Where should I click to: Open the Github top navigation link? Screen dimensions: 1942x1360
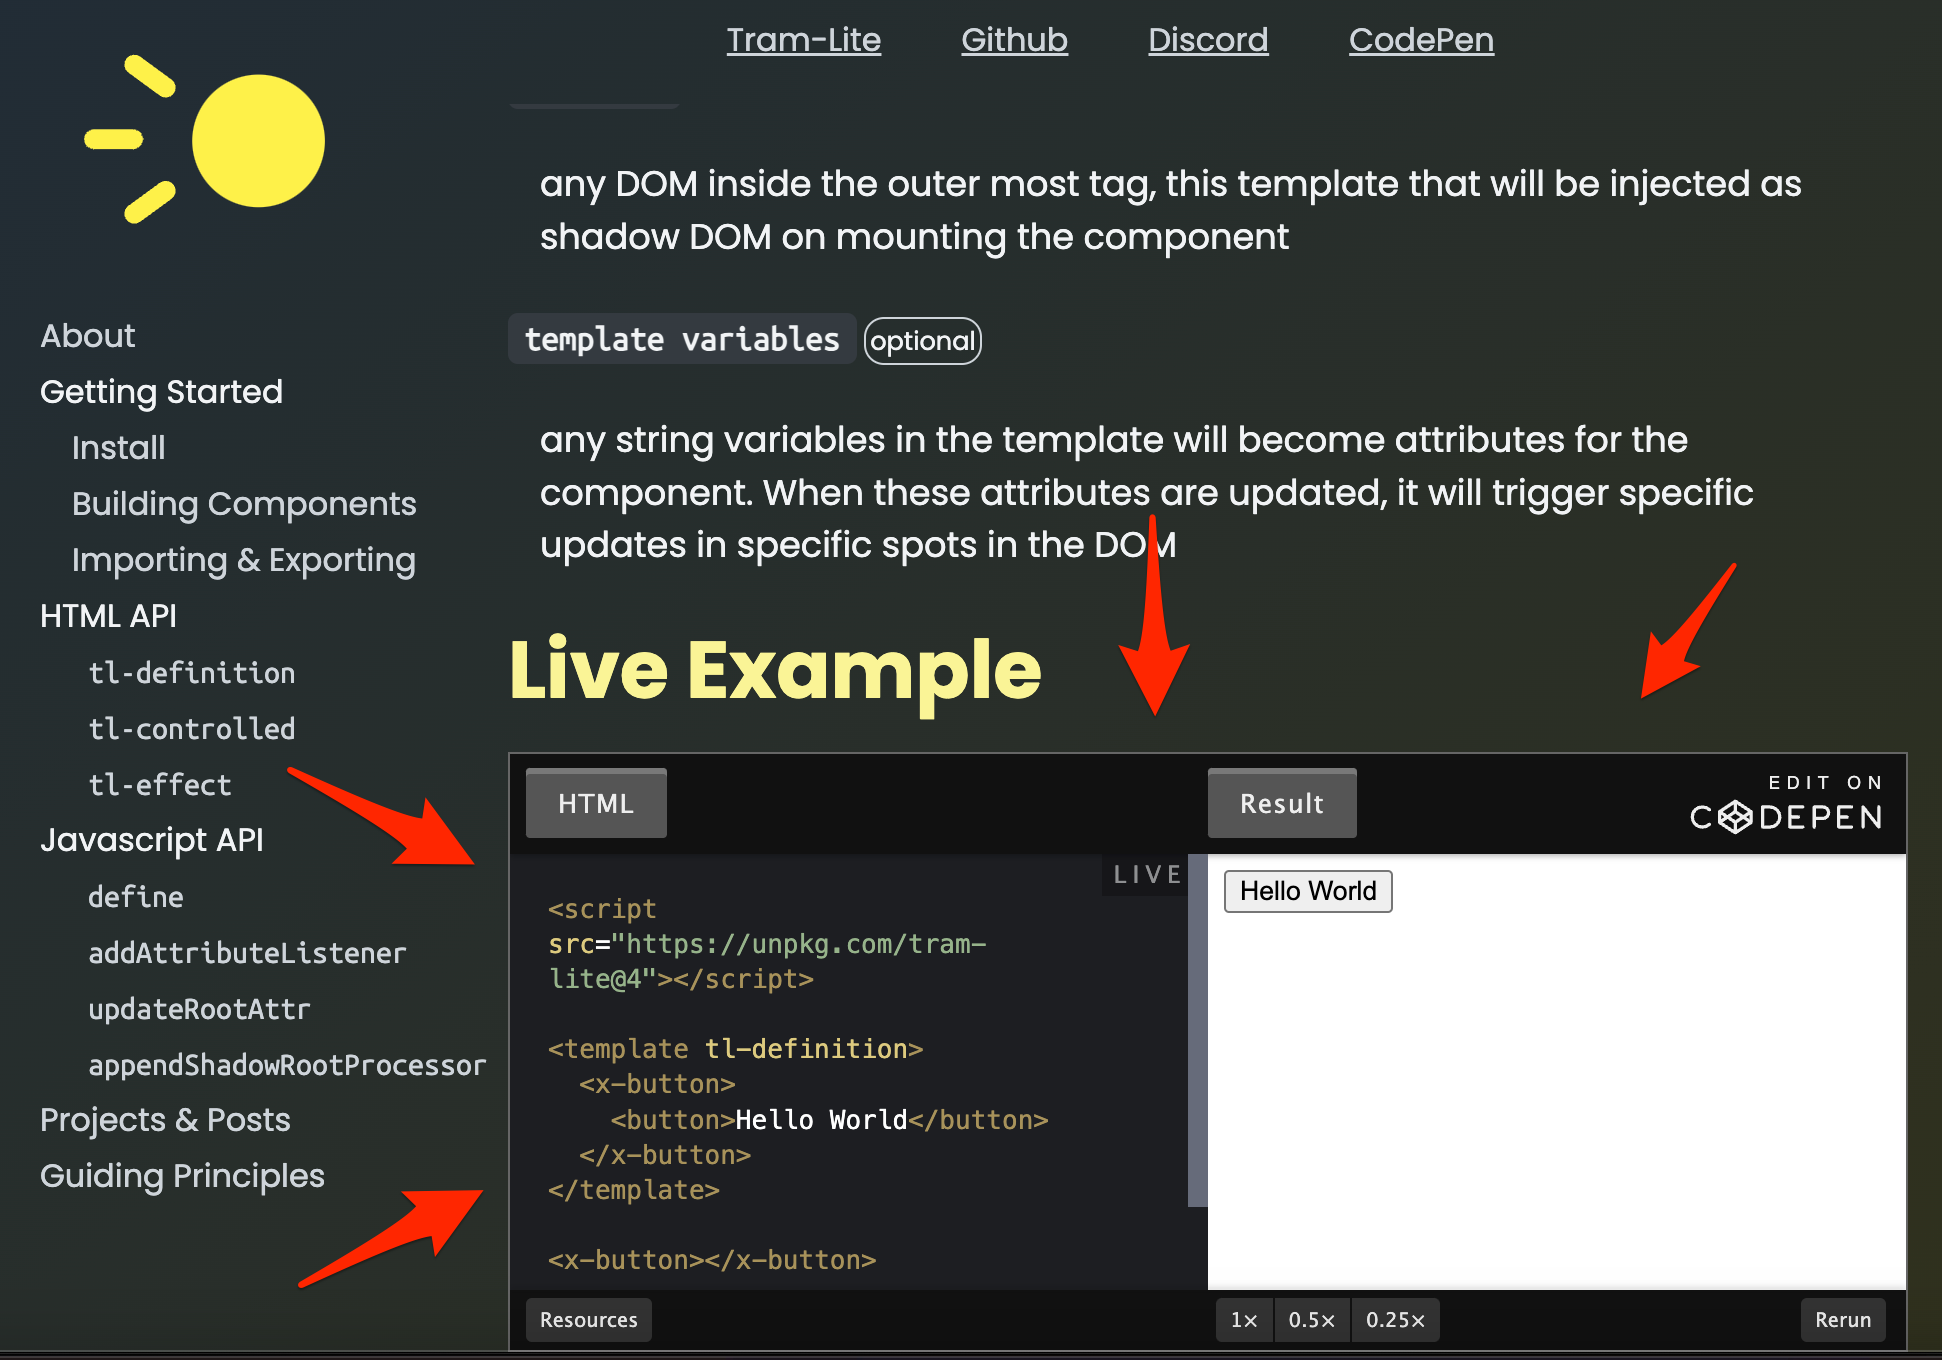coord(1015,40)
